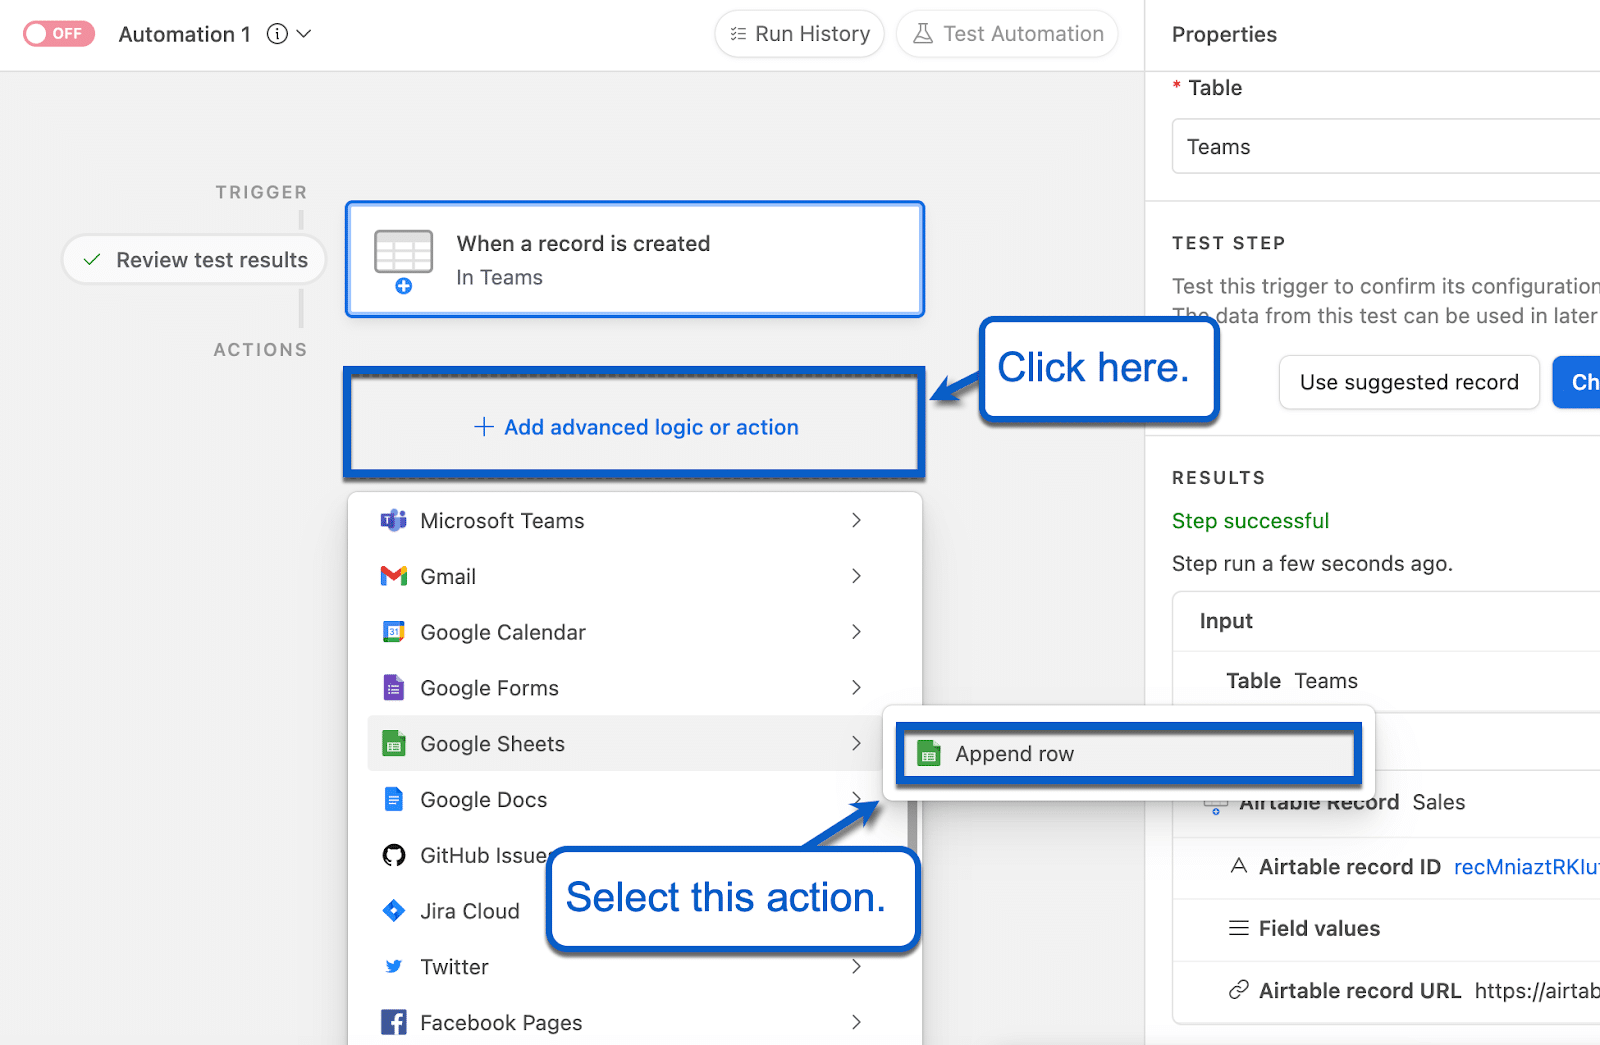Click the info icon beside Automation 1
The image size is (1600, 1045).
[277, 34]
